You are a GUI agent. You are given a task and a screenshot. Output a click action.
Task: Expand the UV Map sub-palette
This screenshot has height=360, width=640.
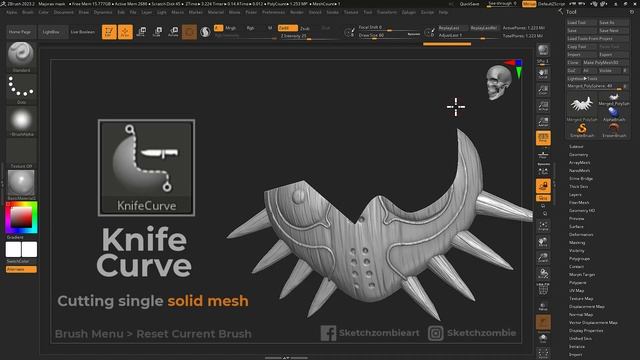pyautogui.click(x=576, y=291)
